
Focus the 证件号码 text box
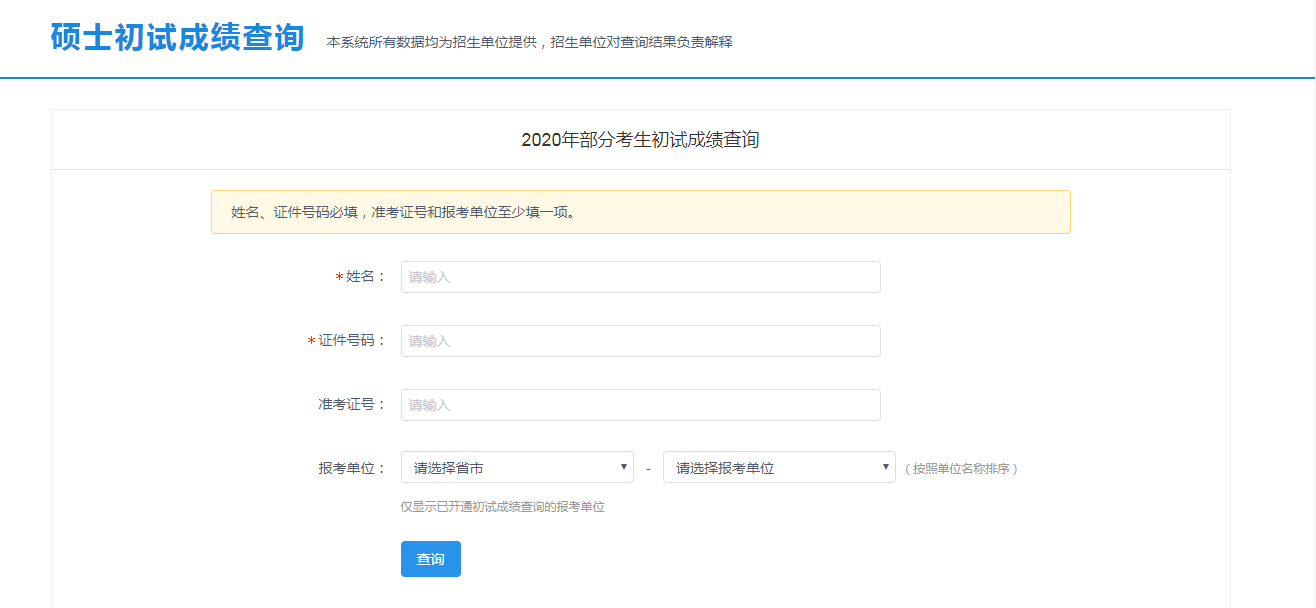pyautogui.click(x=640, y=341)
